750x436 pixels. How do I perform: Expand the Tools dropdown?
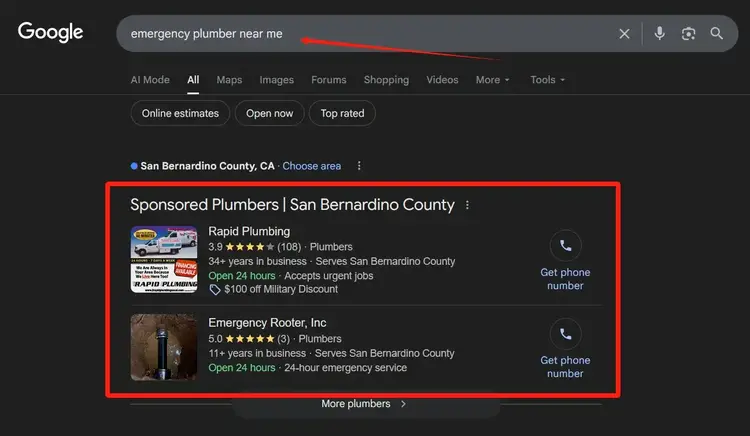point(548,80)
